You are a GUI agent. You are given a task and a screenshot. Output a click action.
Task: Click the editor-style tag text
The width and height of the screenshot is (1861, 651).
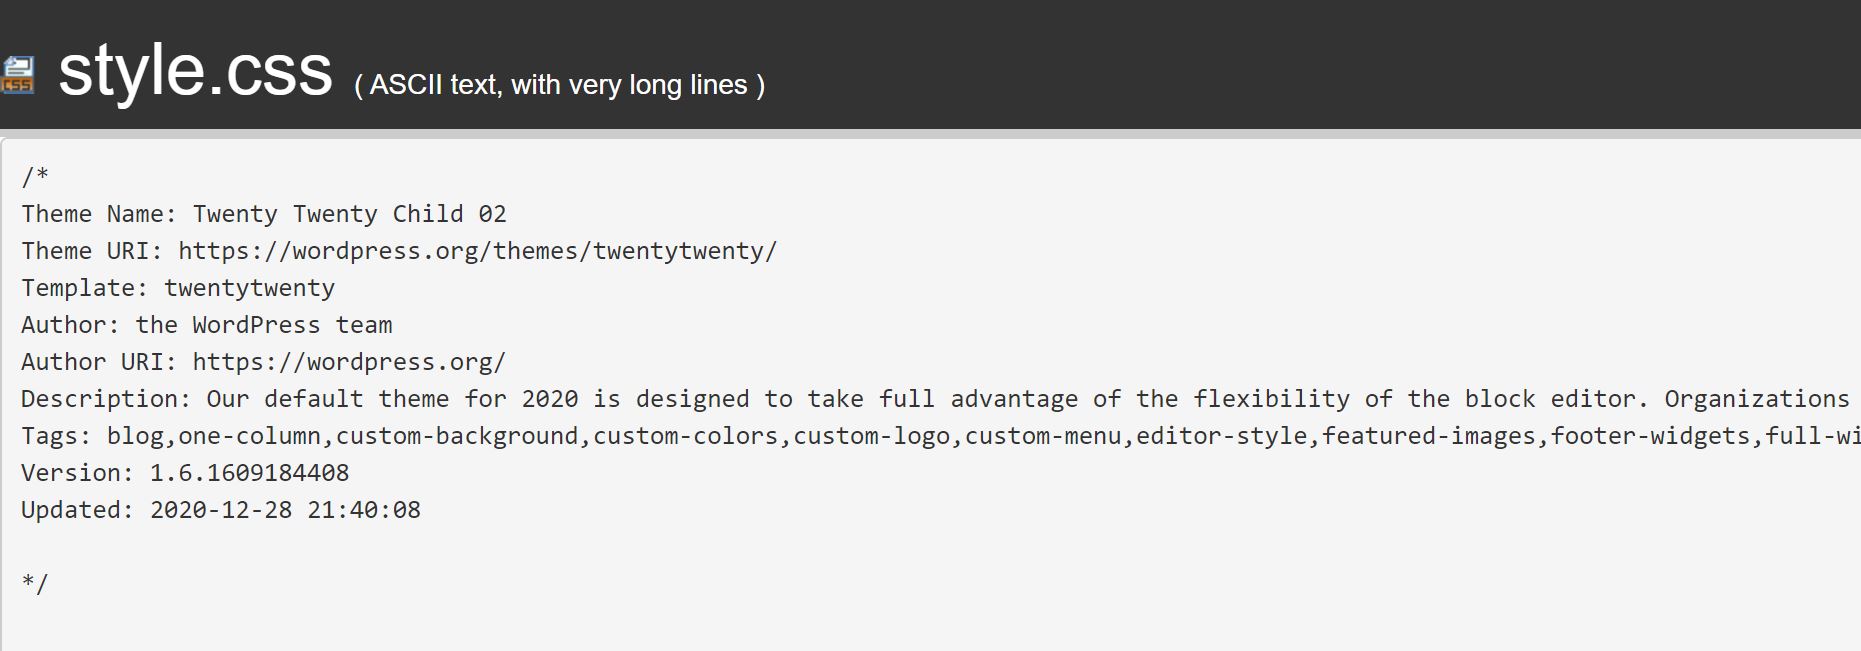1222,436
